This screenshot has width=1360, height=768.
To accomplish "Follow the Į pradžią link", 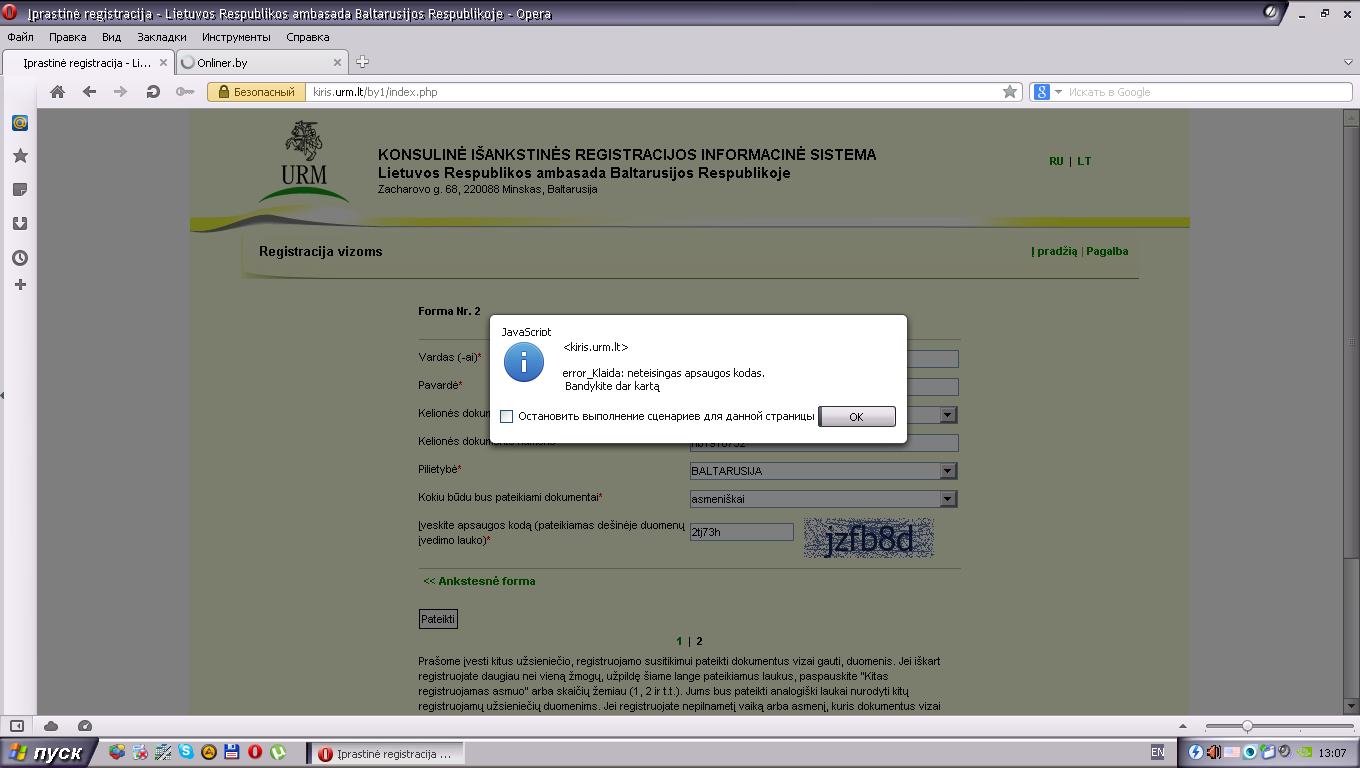I will coord(1054,251).
